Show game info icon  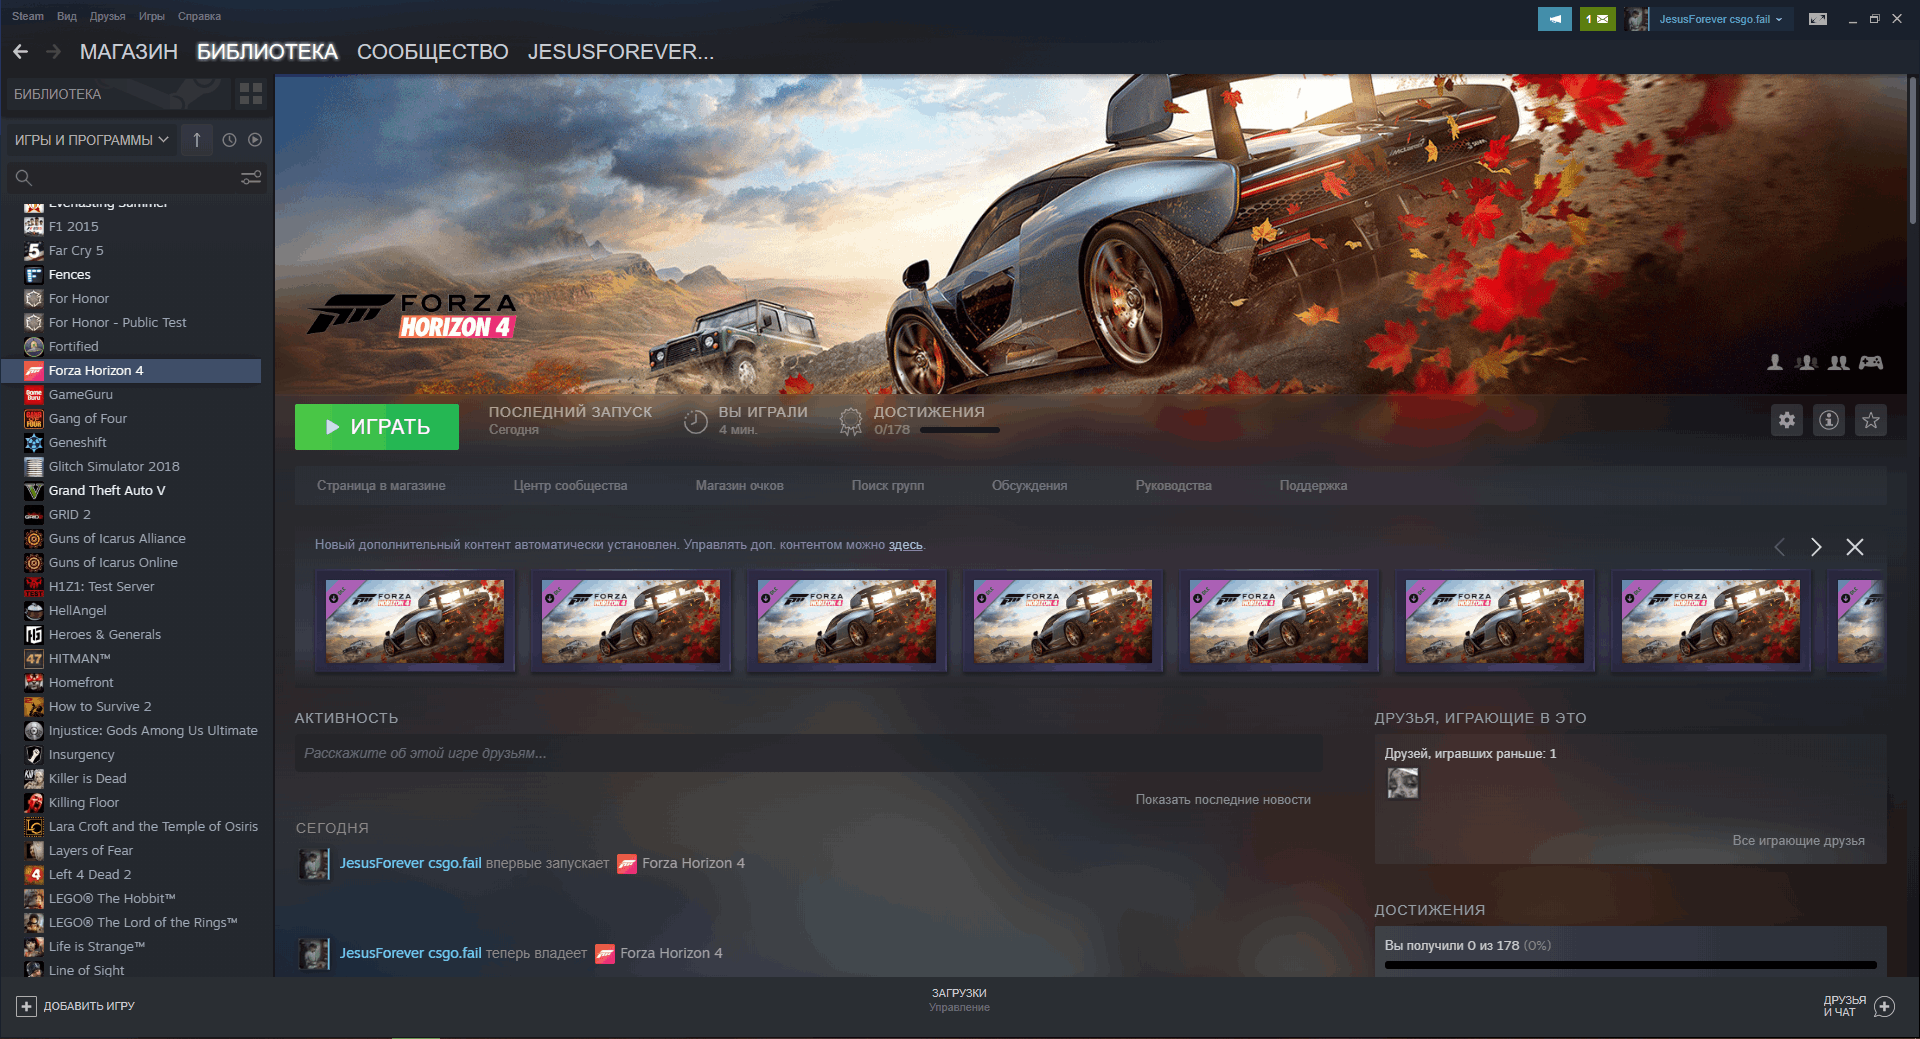pos(1829,420)
